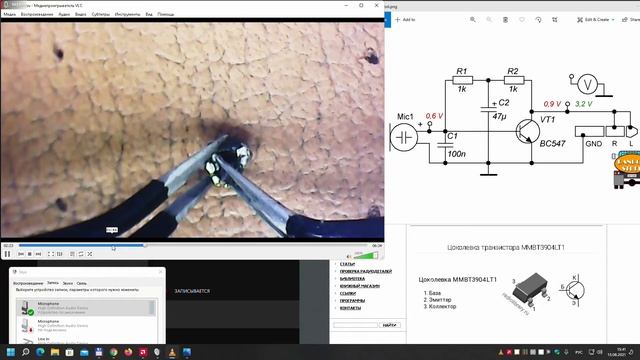
Task: Stop playback in VLC
Action: [x=29, y=254]
